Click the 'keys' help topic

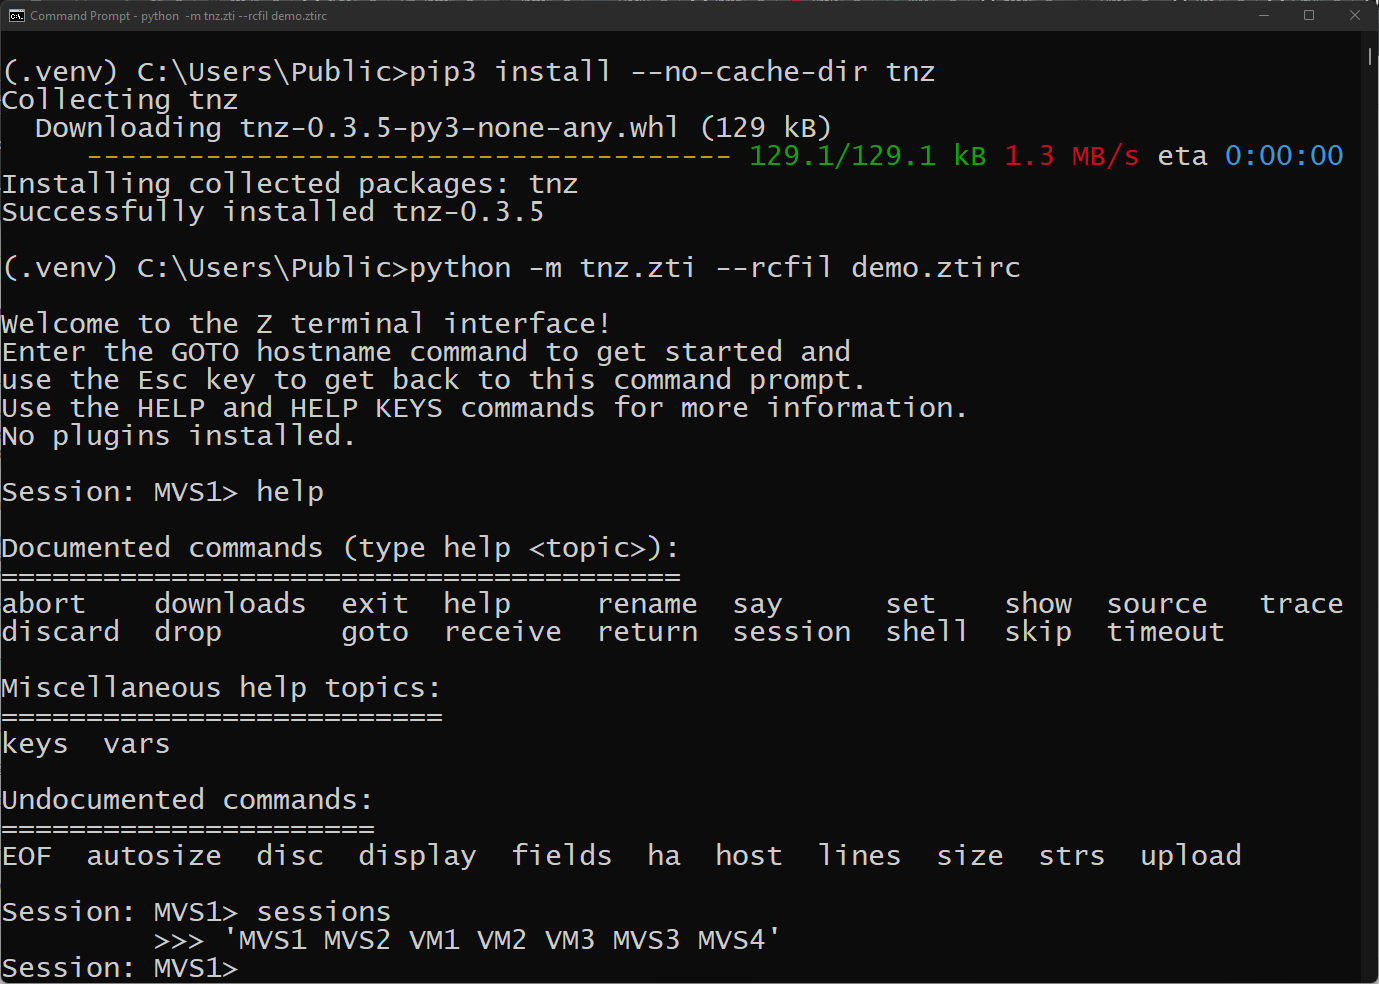coord(34,743)
